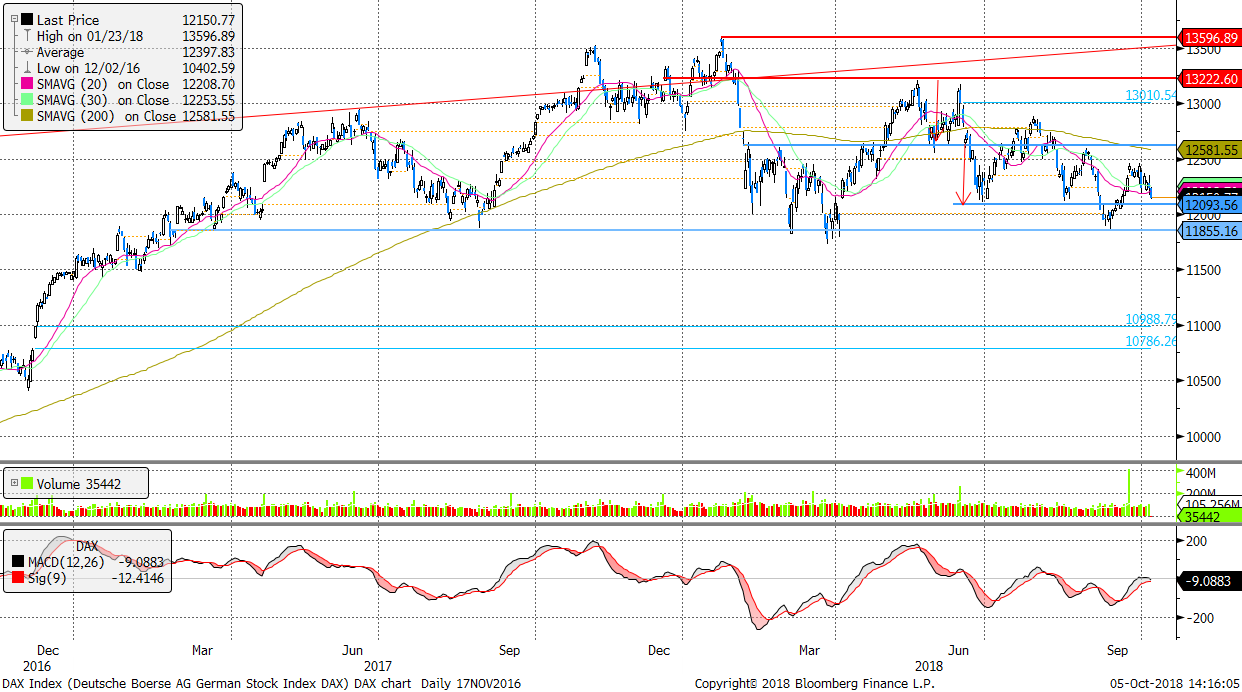Viewport: 1242px width, 692px height.
Task: Click the -12.4146 signal value
Action: [x=136, y=578]
